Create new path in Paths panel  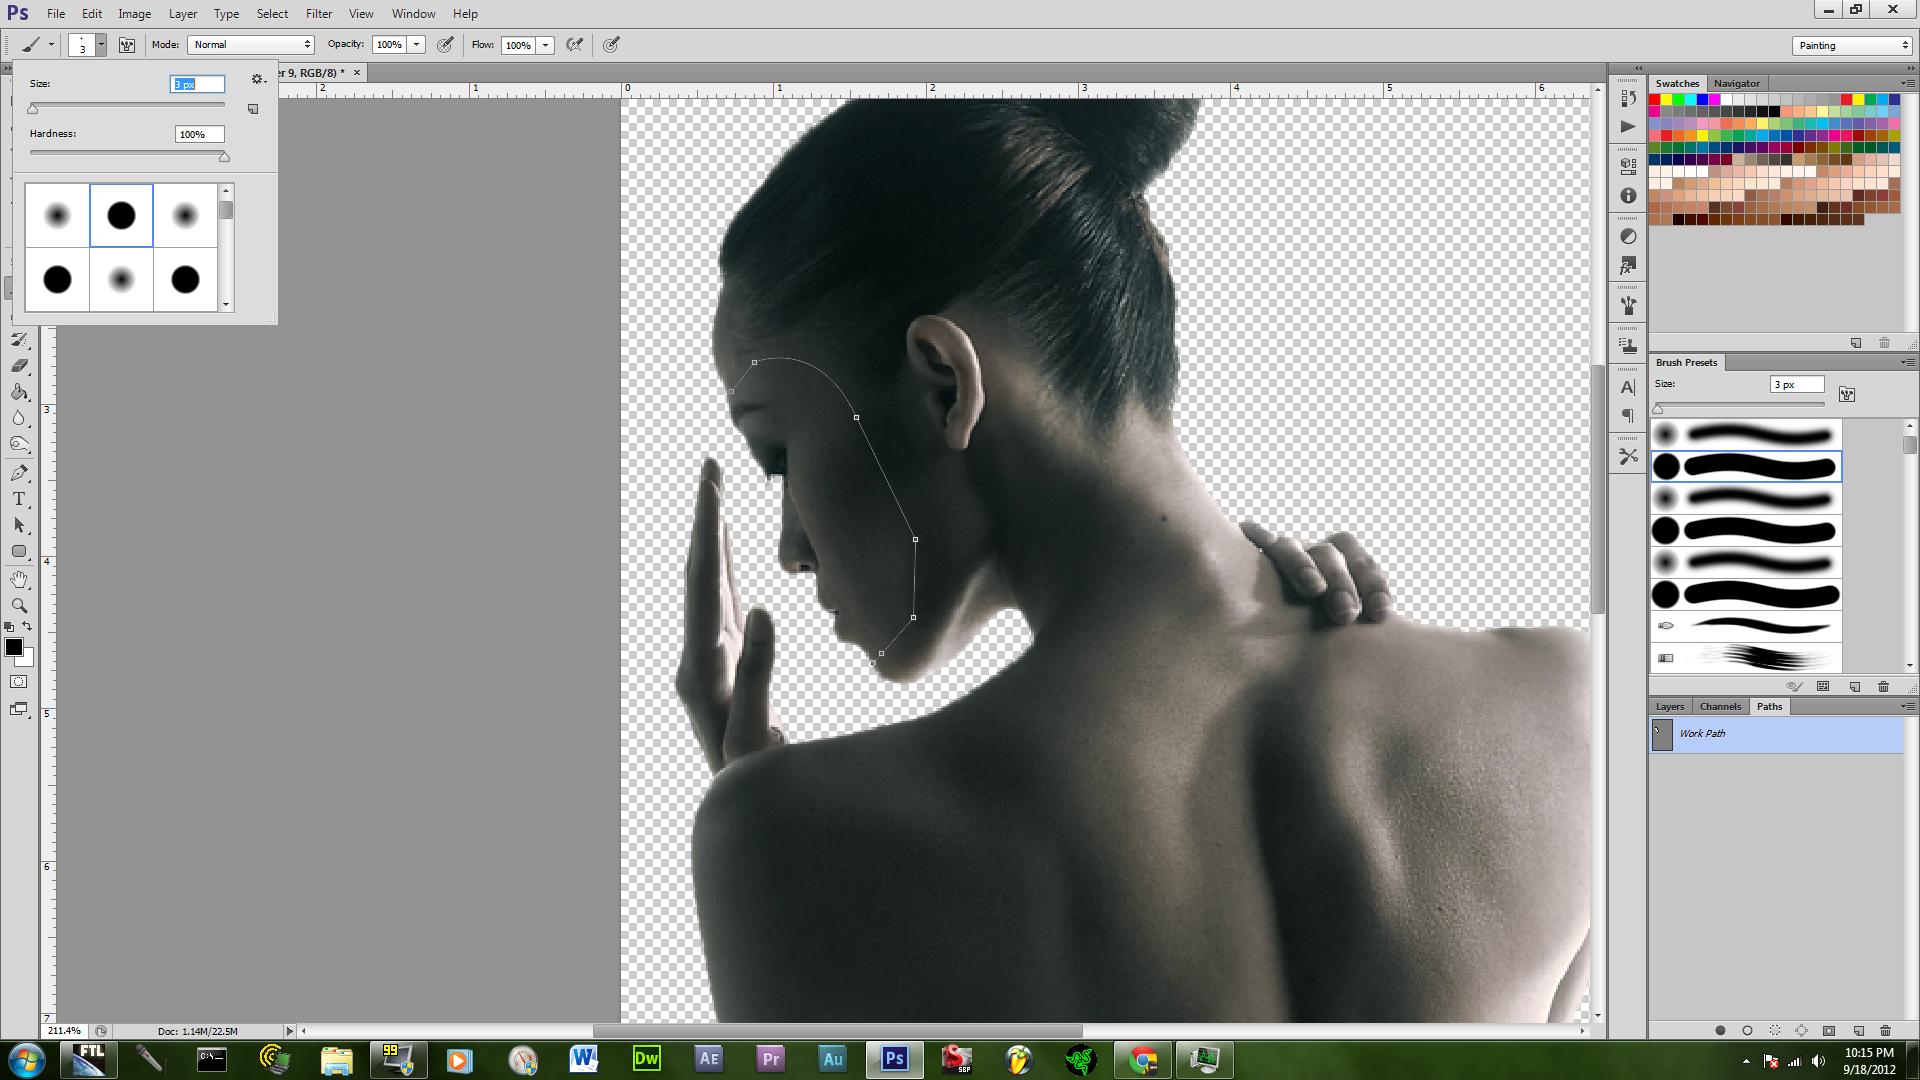point(1858,1030)
